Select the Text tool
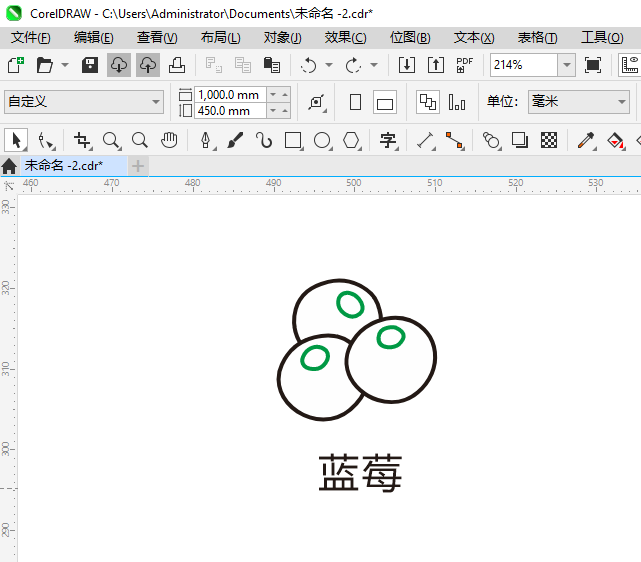Image resolution: width=641 pixels, height=562 pixels. point(388,140)
